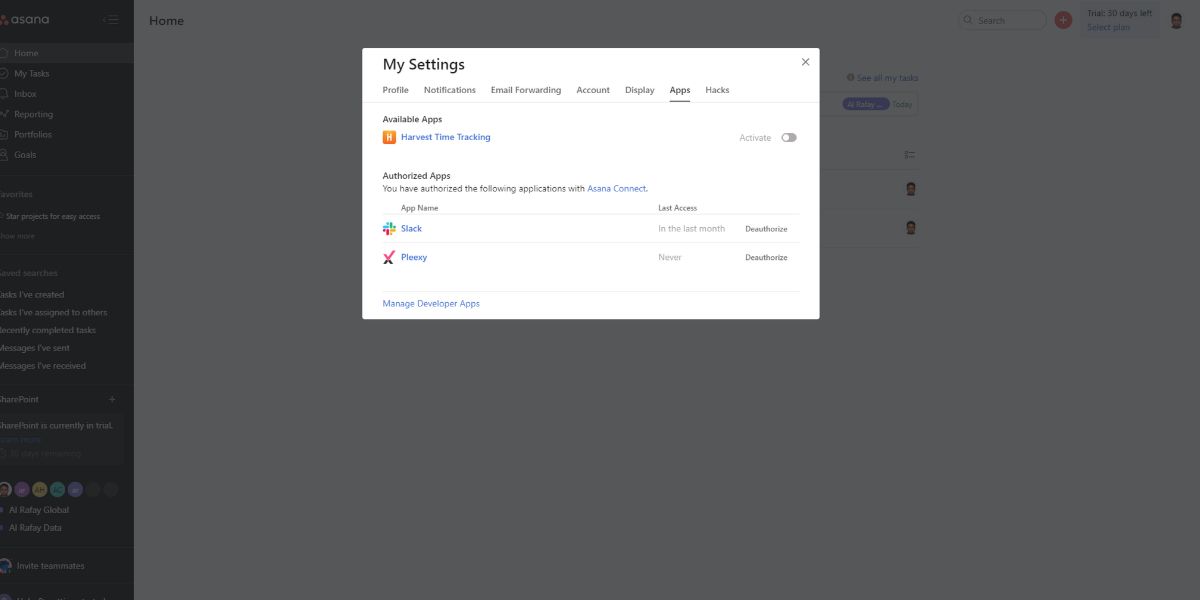Open the Manage Developer Apps link
This screenshot has width=1200, height=600.
point(431,304)
